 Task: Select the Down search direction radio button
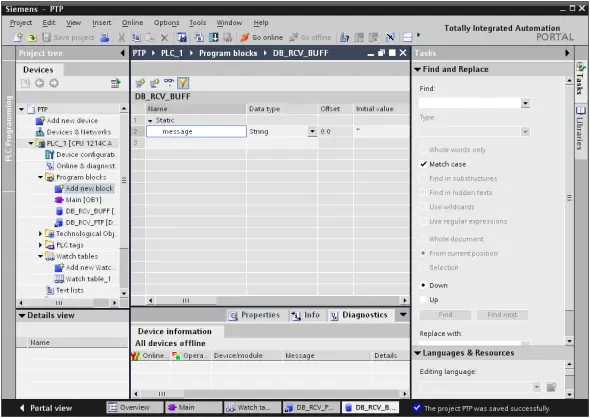pyautogui.click(x=423, y=285)
